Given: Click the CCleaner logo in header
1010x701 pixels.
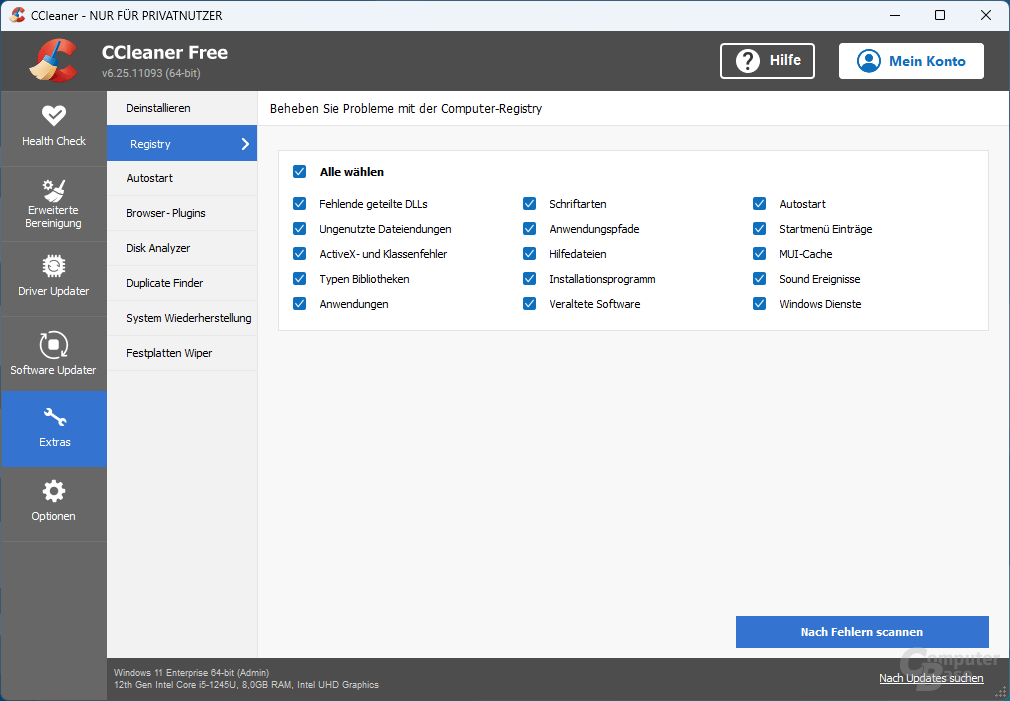Looking at the screenshot, I should [x=53, y=61].
